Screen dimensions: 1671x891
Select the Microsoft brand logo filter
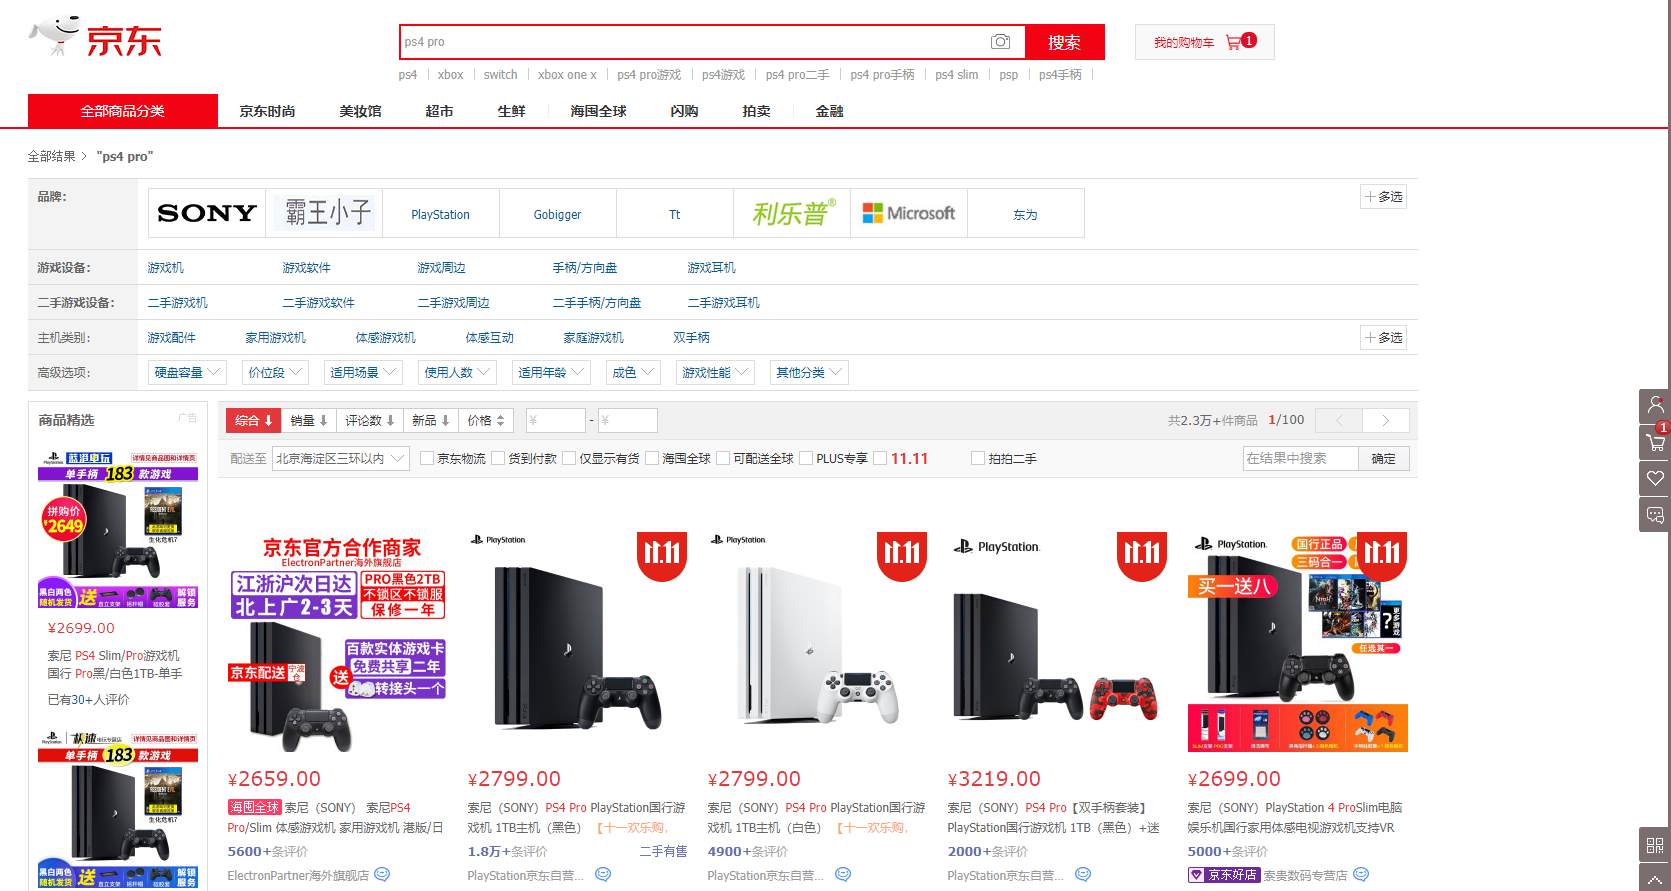pyautogui.click(x=908, y=213)
